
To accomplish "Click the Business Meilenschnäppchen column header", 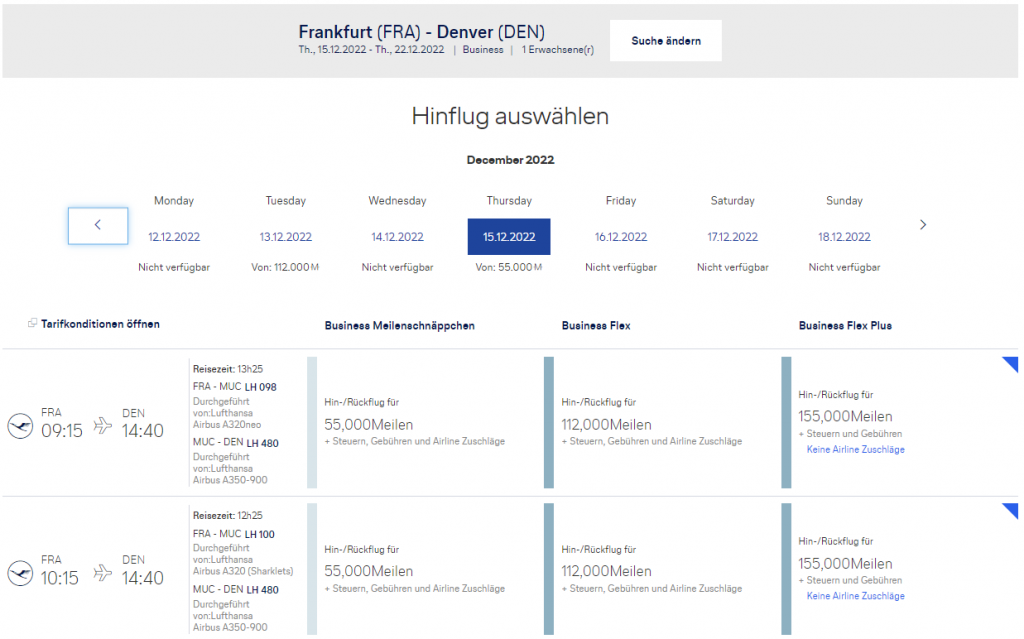I will tap(400, 325).
